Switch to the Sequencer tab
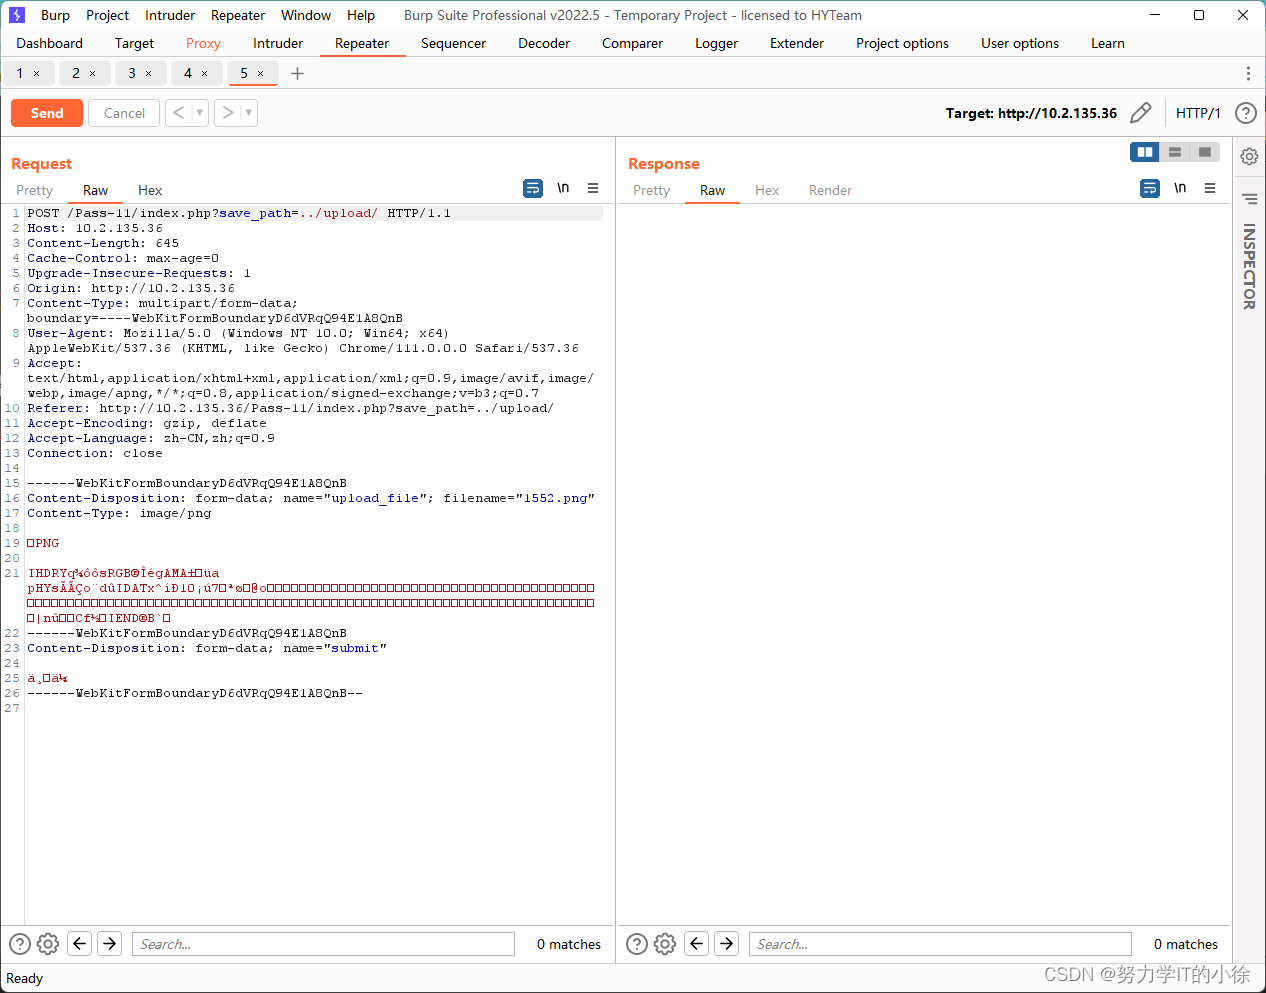This screenshot has width=1266, height=993. point(453,43)
